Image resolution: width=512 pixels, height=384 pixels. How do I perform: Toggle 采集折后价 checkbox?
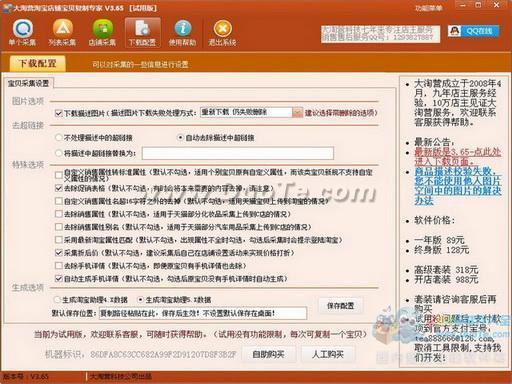pyautogui.click(x=59, y=253)
